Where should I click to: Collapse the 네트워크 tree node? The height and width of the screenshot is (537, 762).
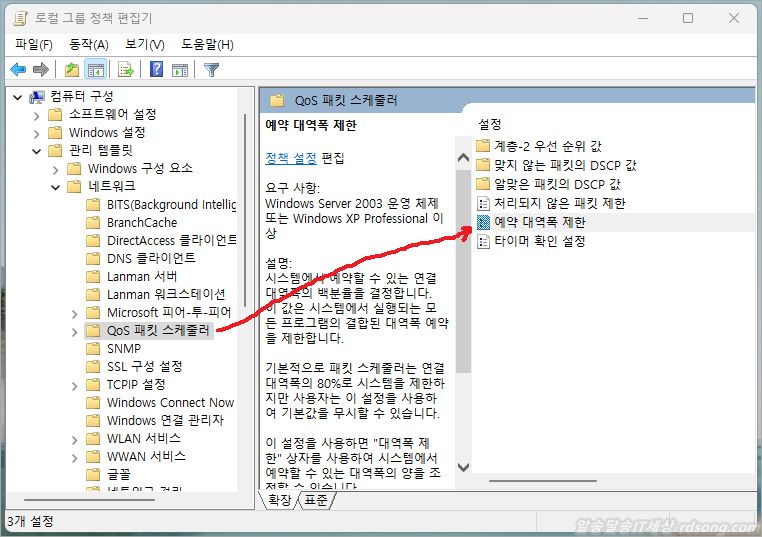[x=57, y=186]
